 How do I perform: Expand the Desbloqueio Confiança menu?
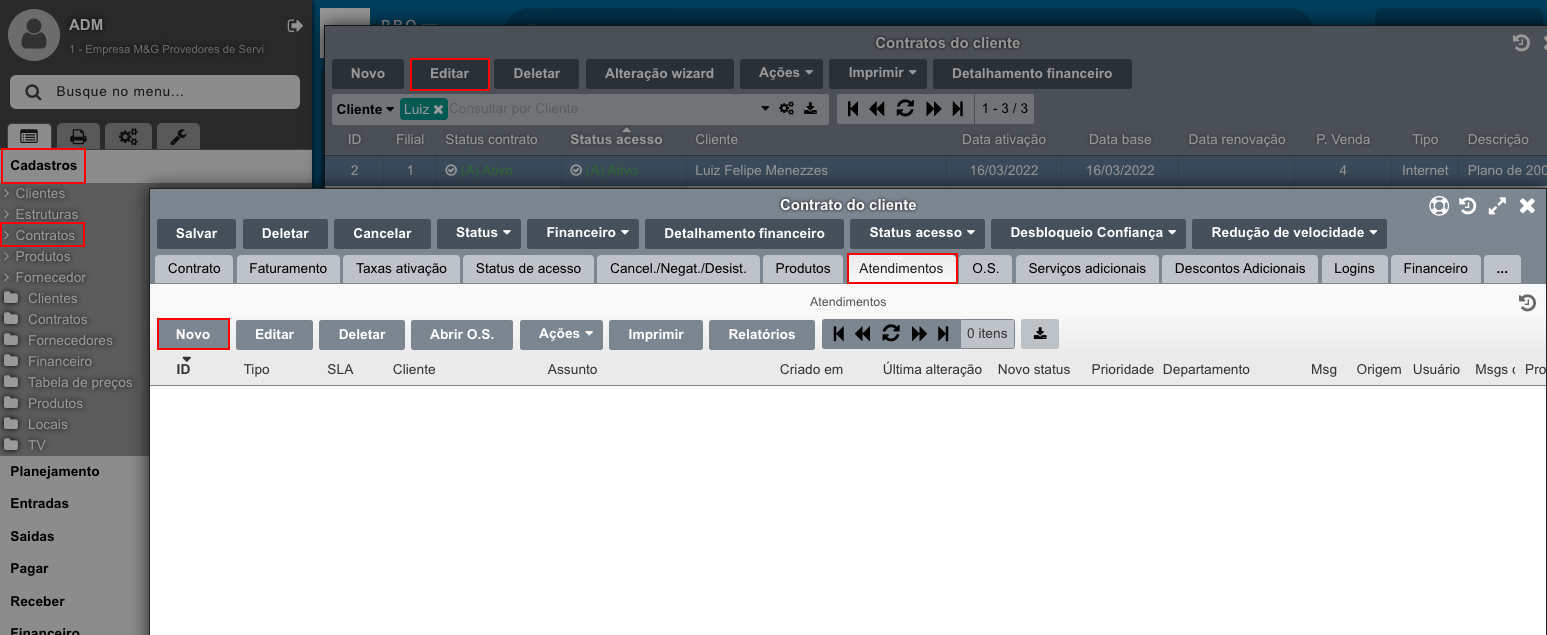tap(1088, 233)
